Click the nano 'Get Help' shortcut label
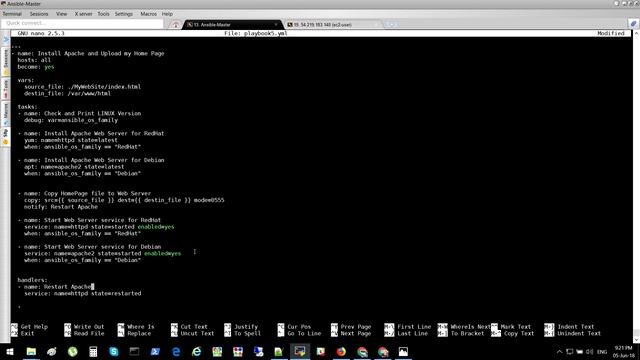The height and width of the screenshot is (360, 640). [x=34, y=327]
